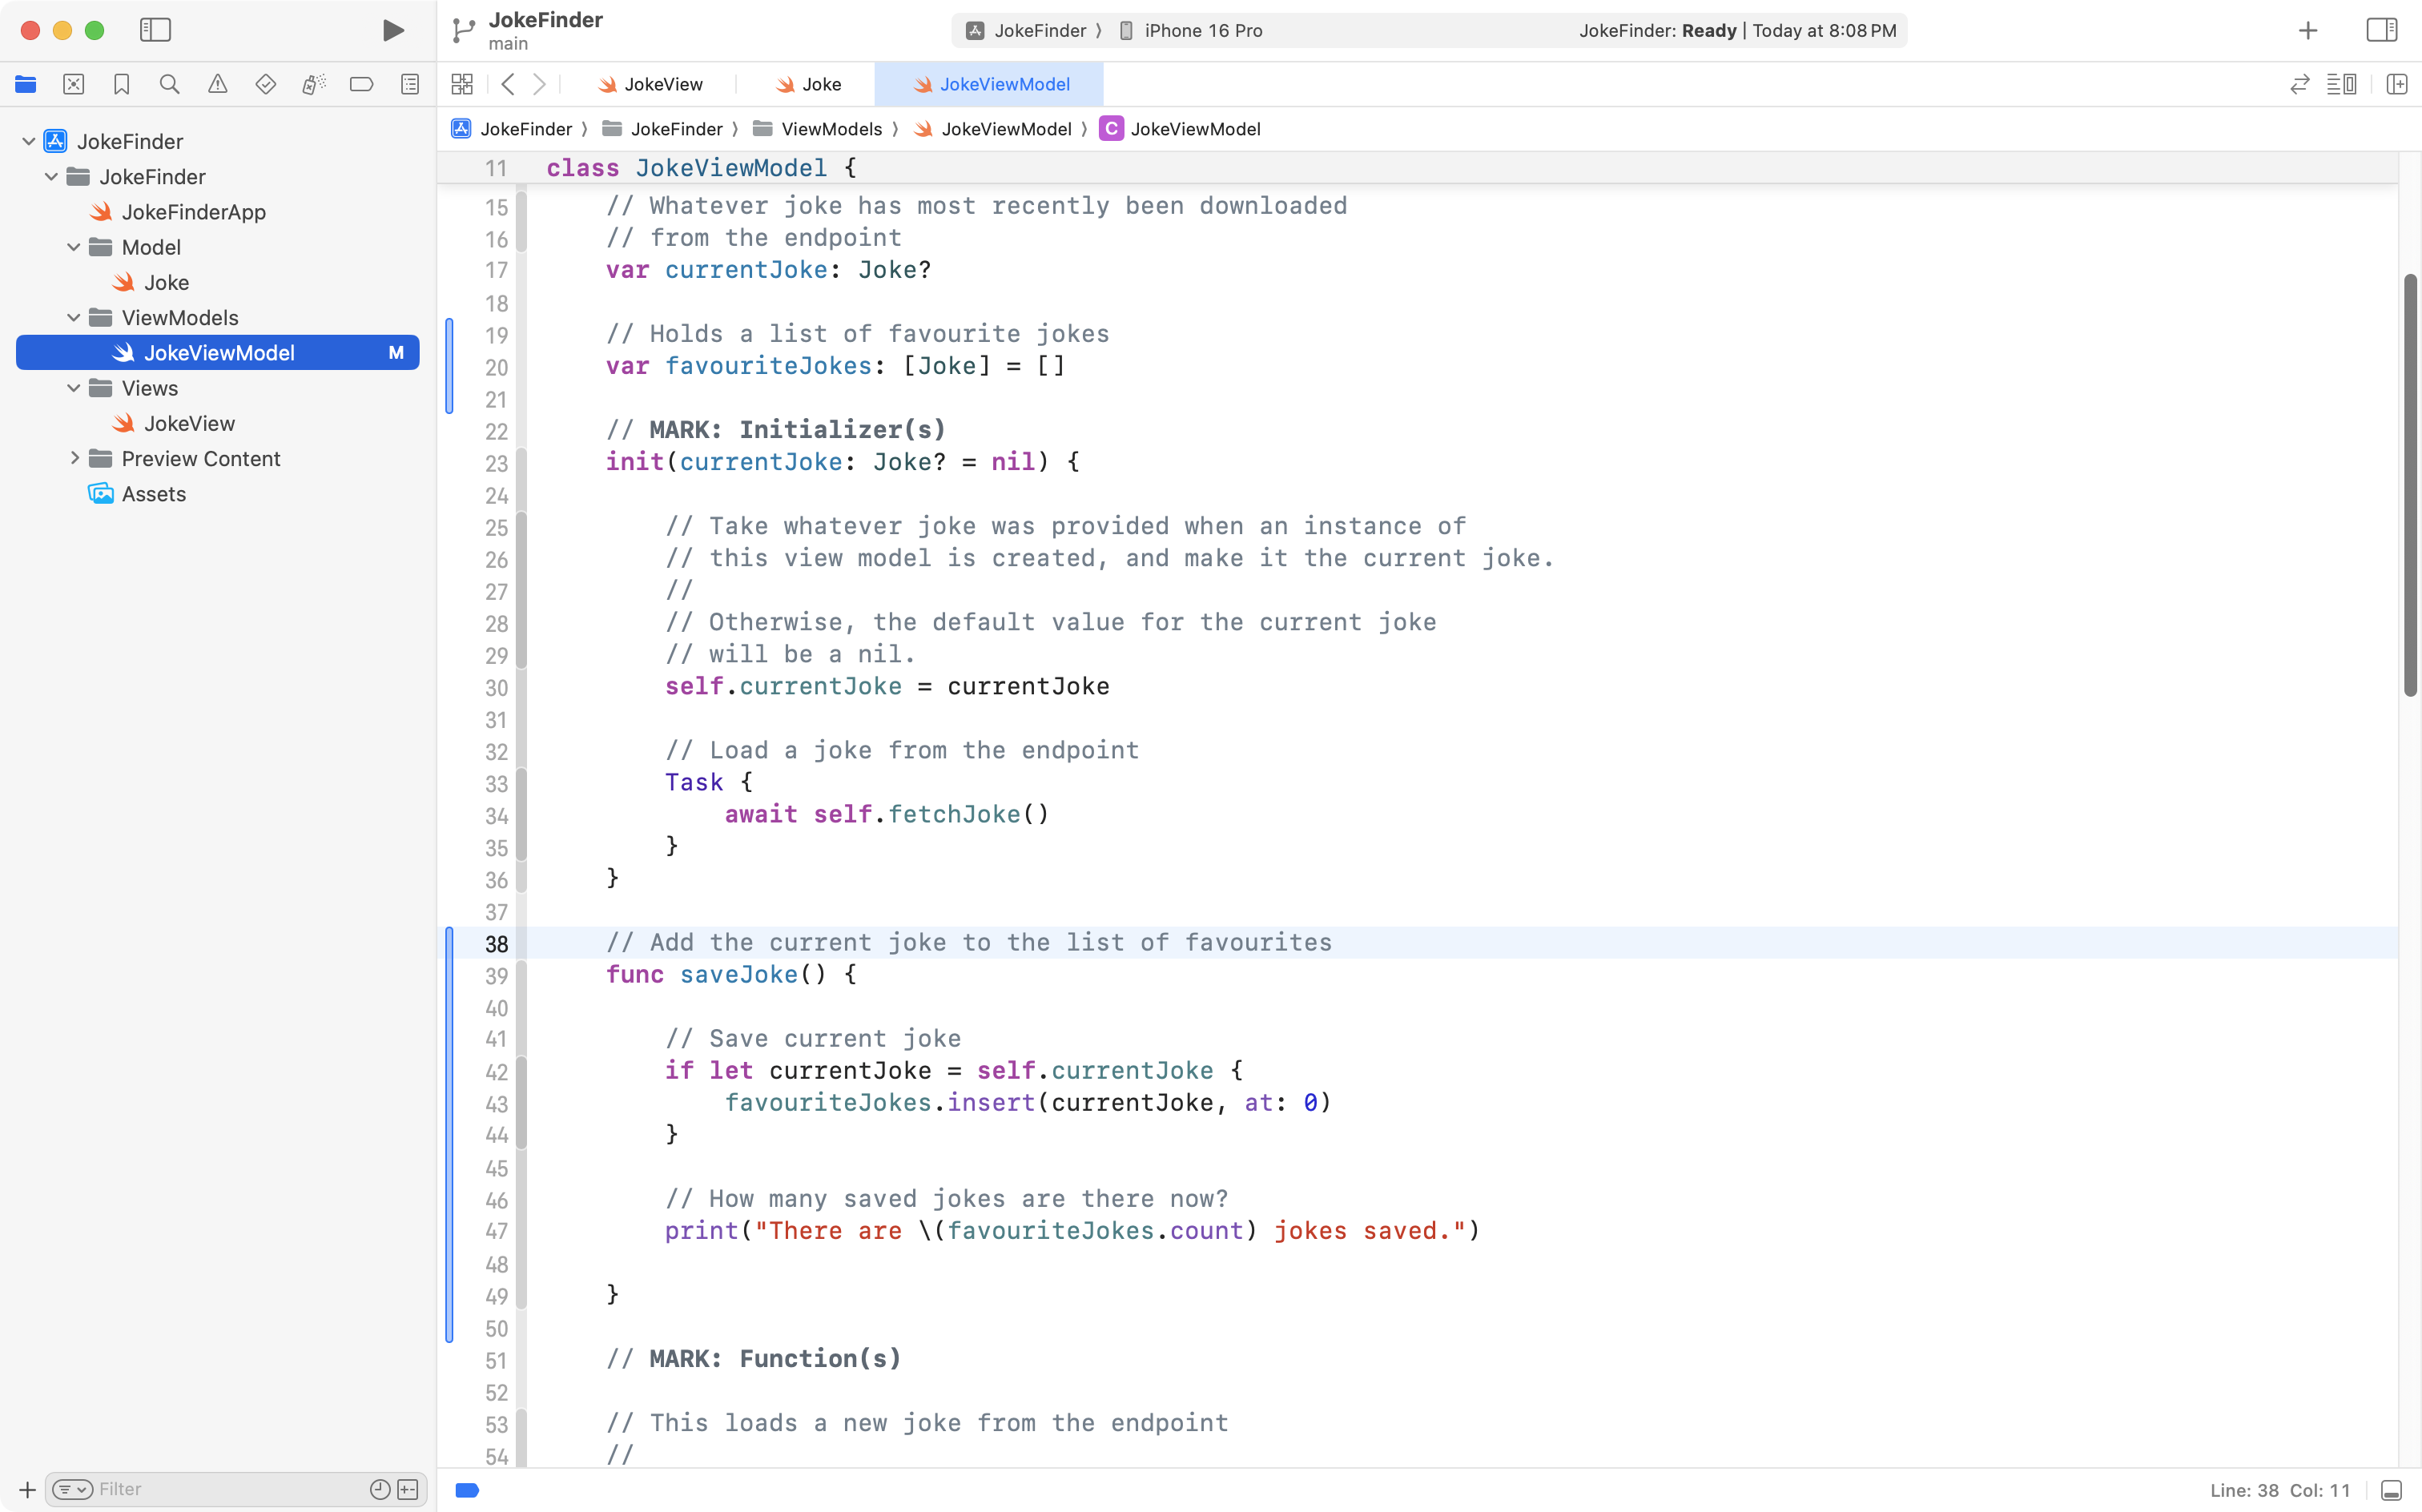Open the Issue navigator warning icon
Image resolution: width=2422 pixels, height=1512 pixels.
[x=218, y=85]
